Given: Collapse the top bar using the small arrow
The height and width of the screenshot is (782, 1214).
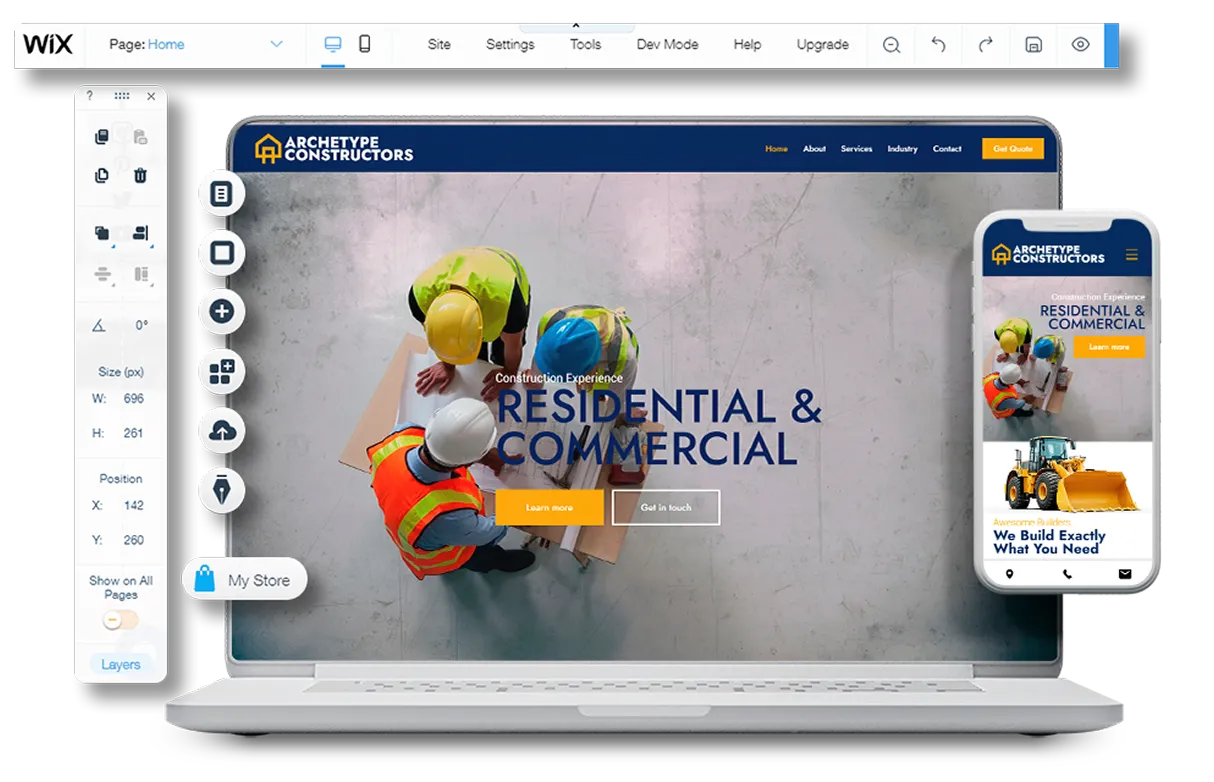Looking at the screenshot, I should (575, 25).
